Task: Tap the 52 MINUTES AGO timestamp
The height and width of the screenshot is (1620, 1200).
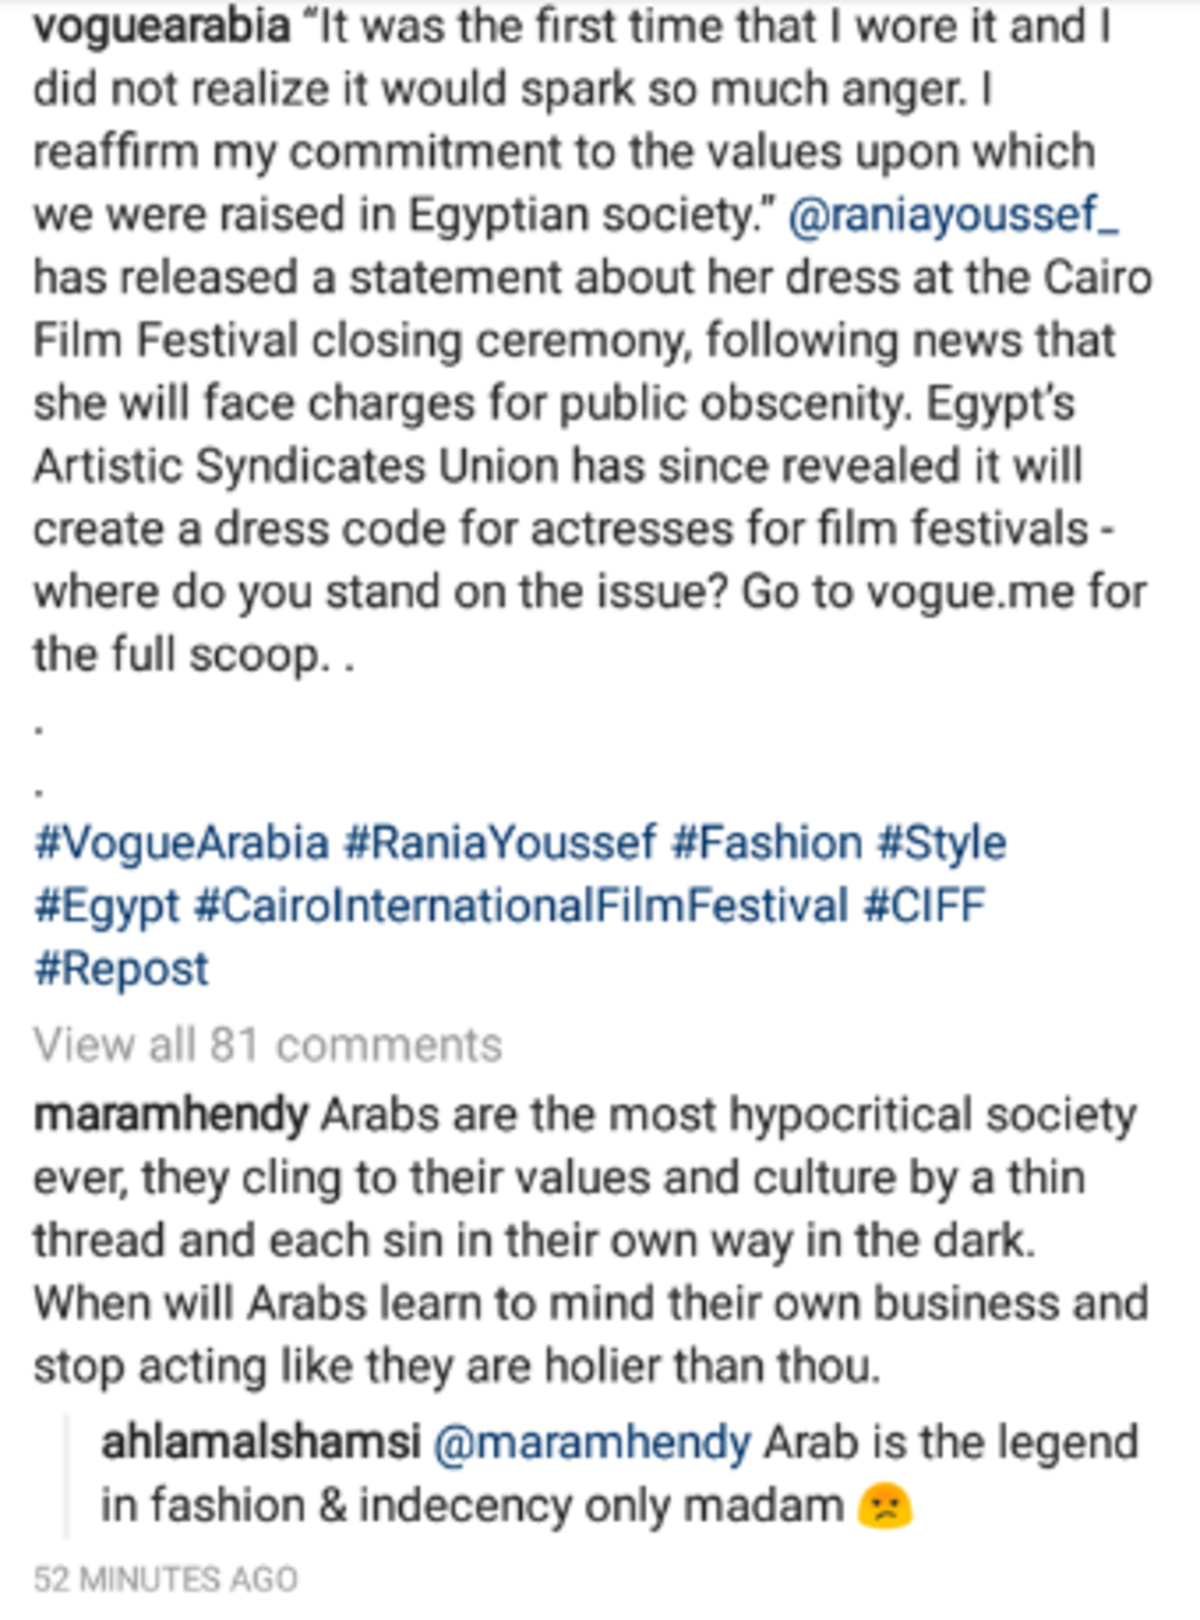Action: pos(165,1579)
